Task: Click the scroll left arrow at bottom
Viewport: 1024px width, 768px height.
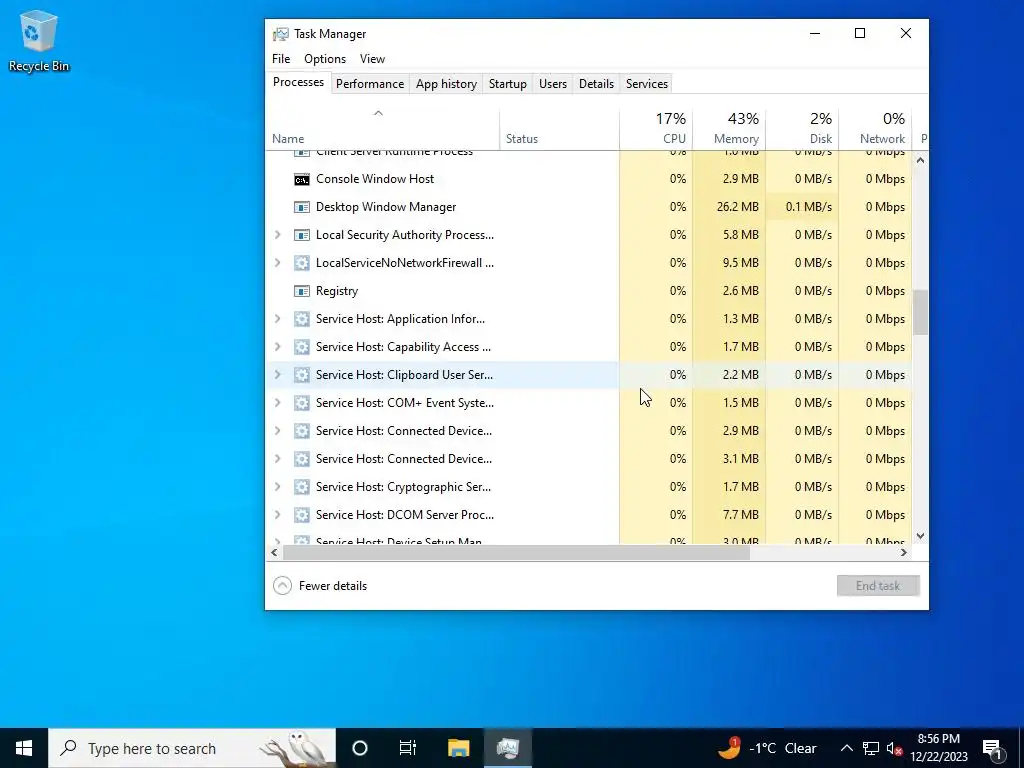Action: coord(274,552)
